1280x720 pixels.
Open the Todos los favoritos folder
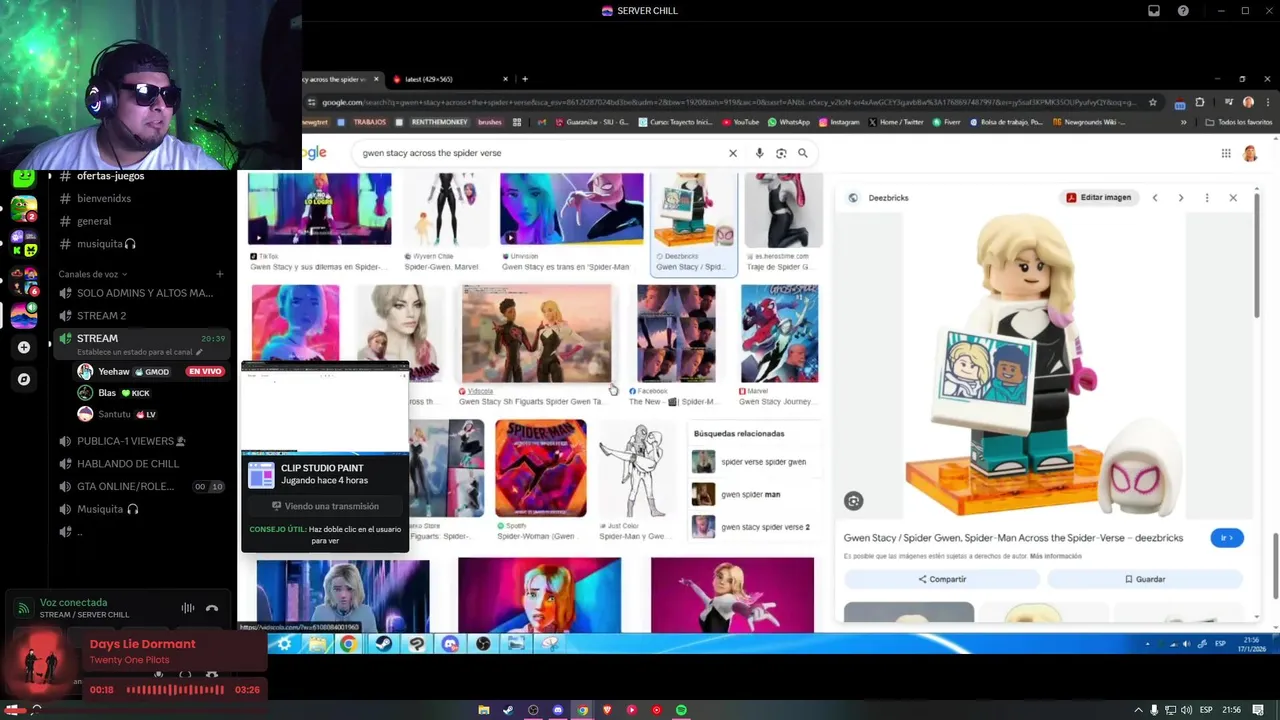coord(1239,122)
